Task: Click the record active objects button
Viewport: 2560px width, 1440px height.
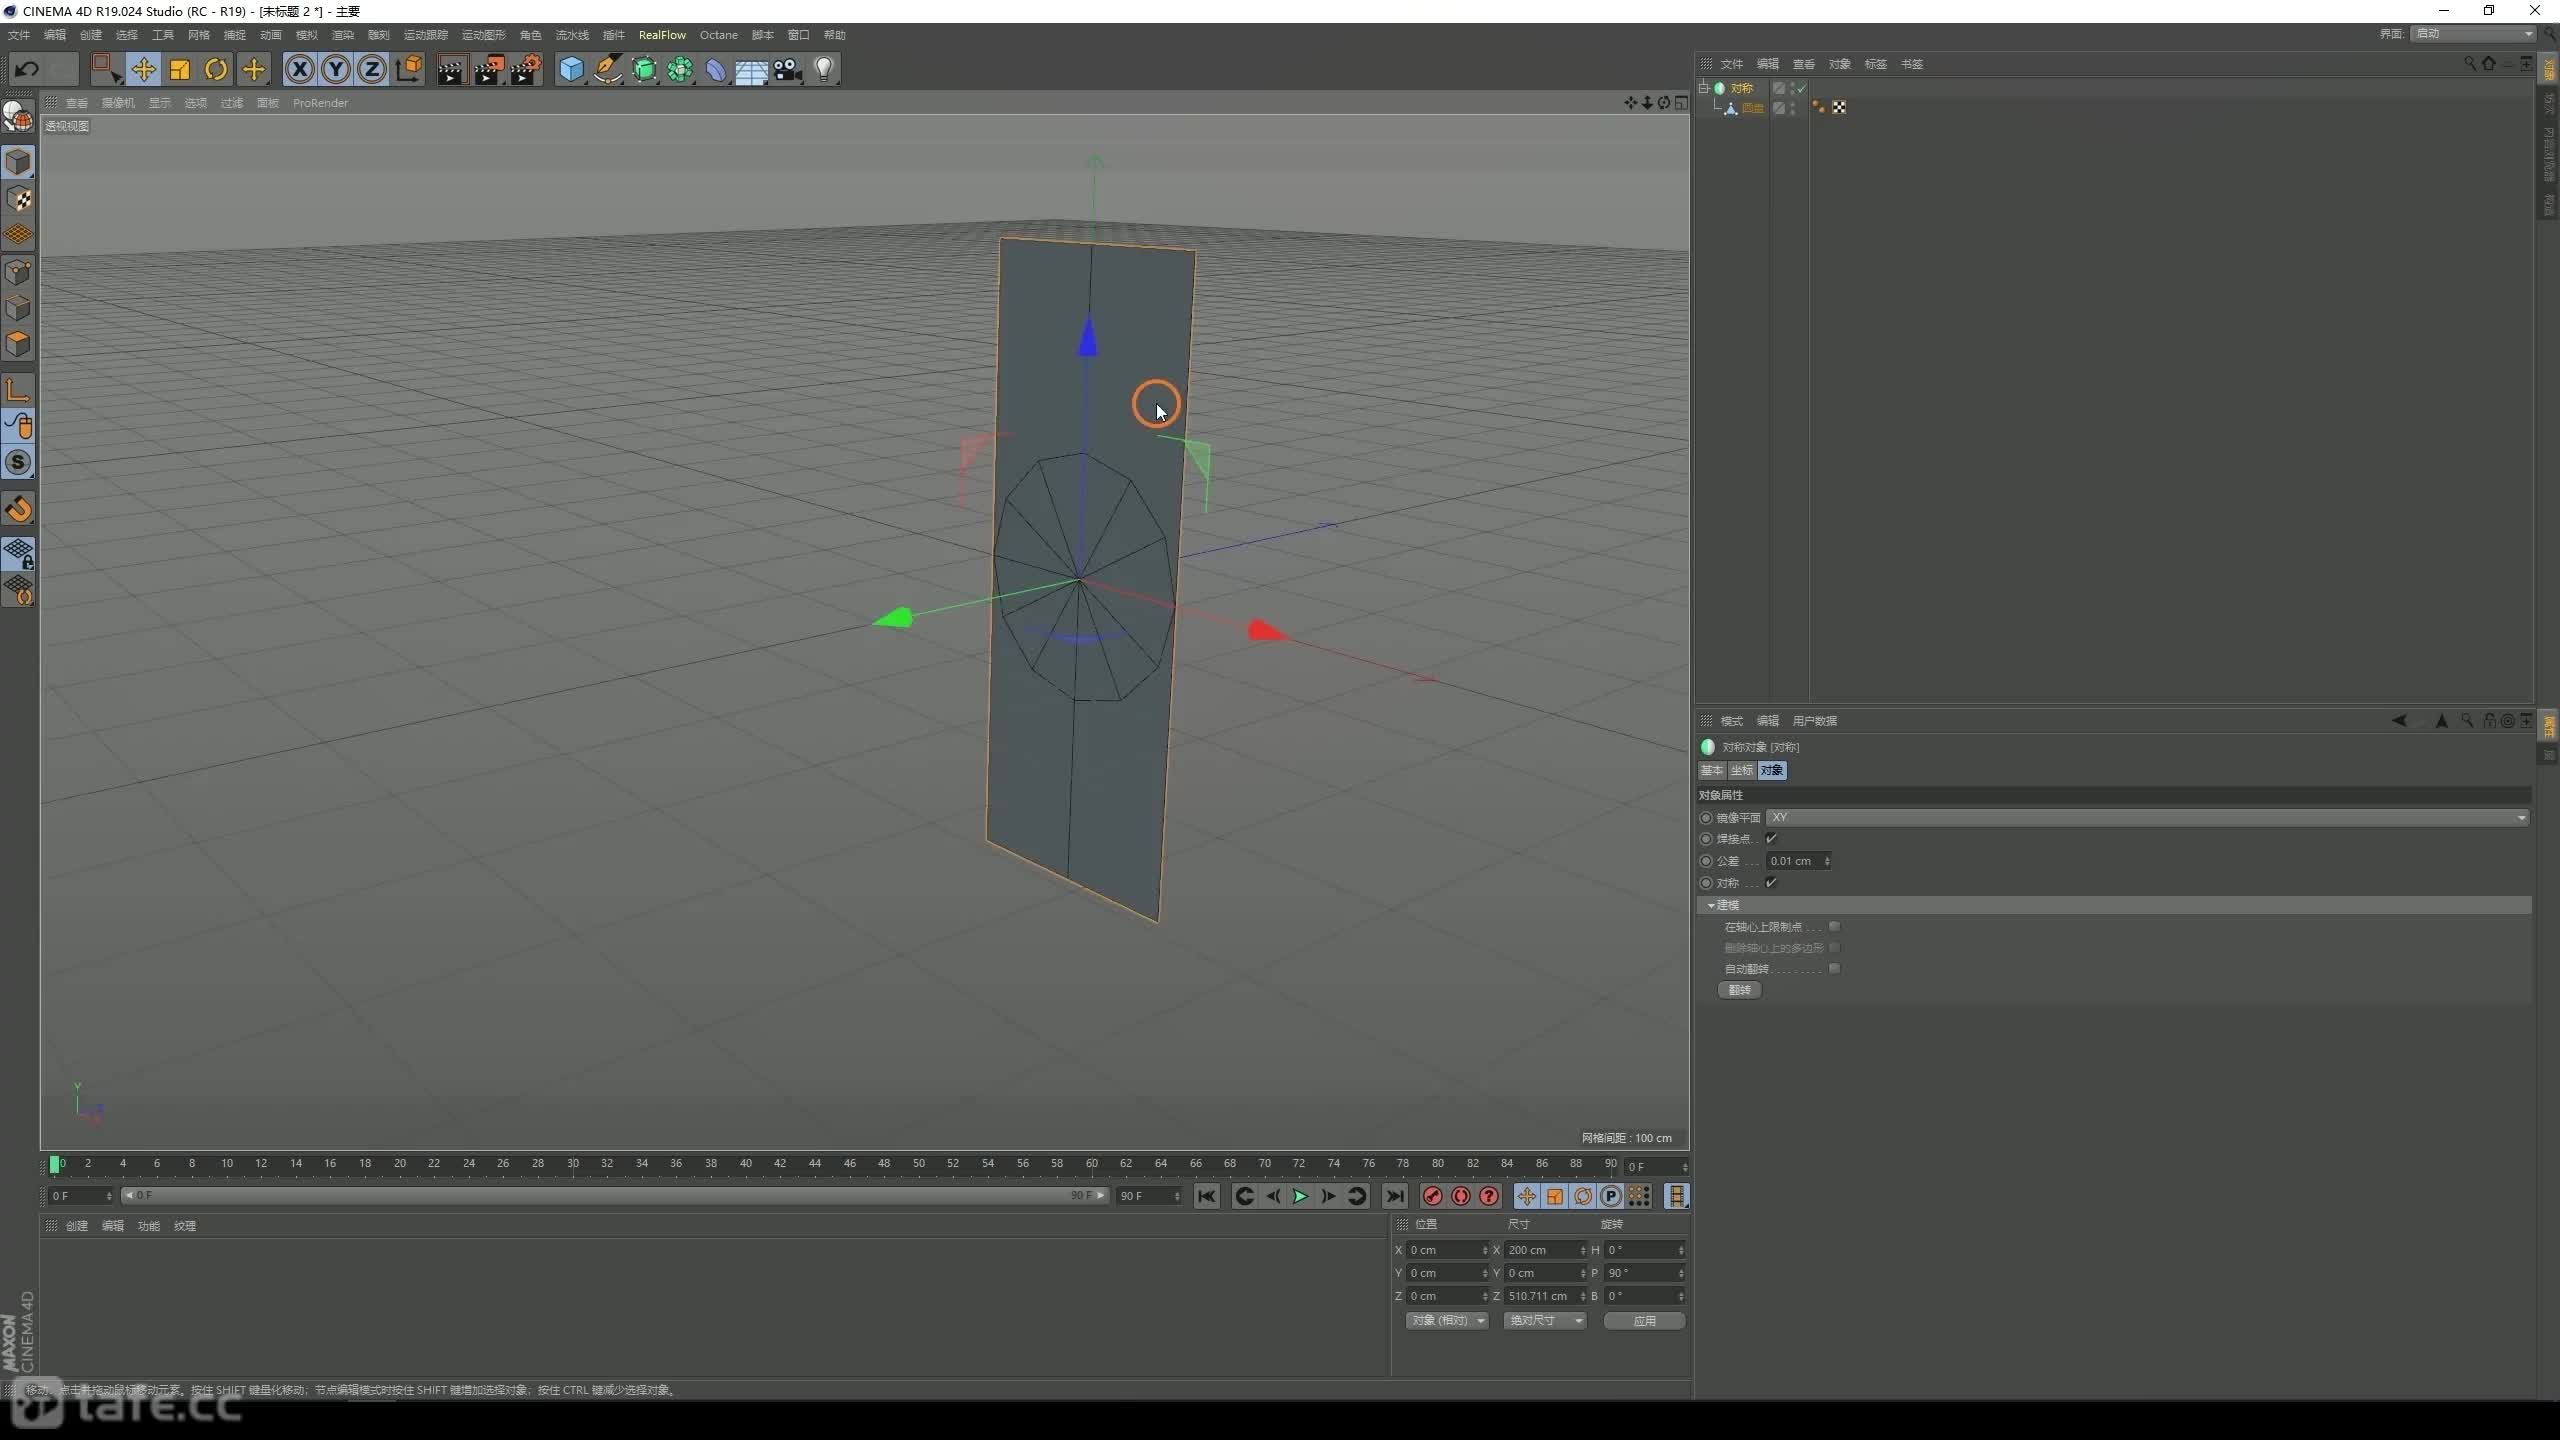Action: click(1432, 1197)
